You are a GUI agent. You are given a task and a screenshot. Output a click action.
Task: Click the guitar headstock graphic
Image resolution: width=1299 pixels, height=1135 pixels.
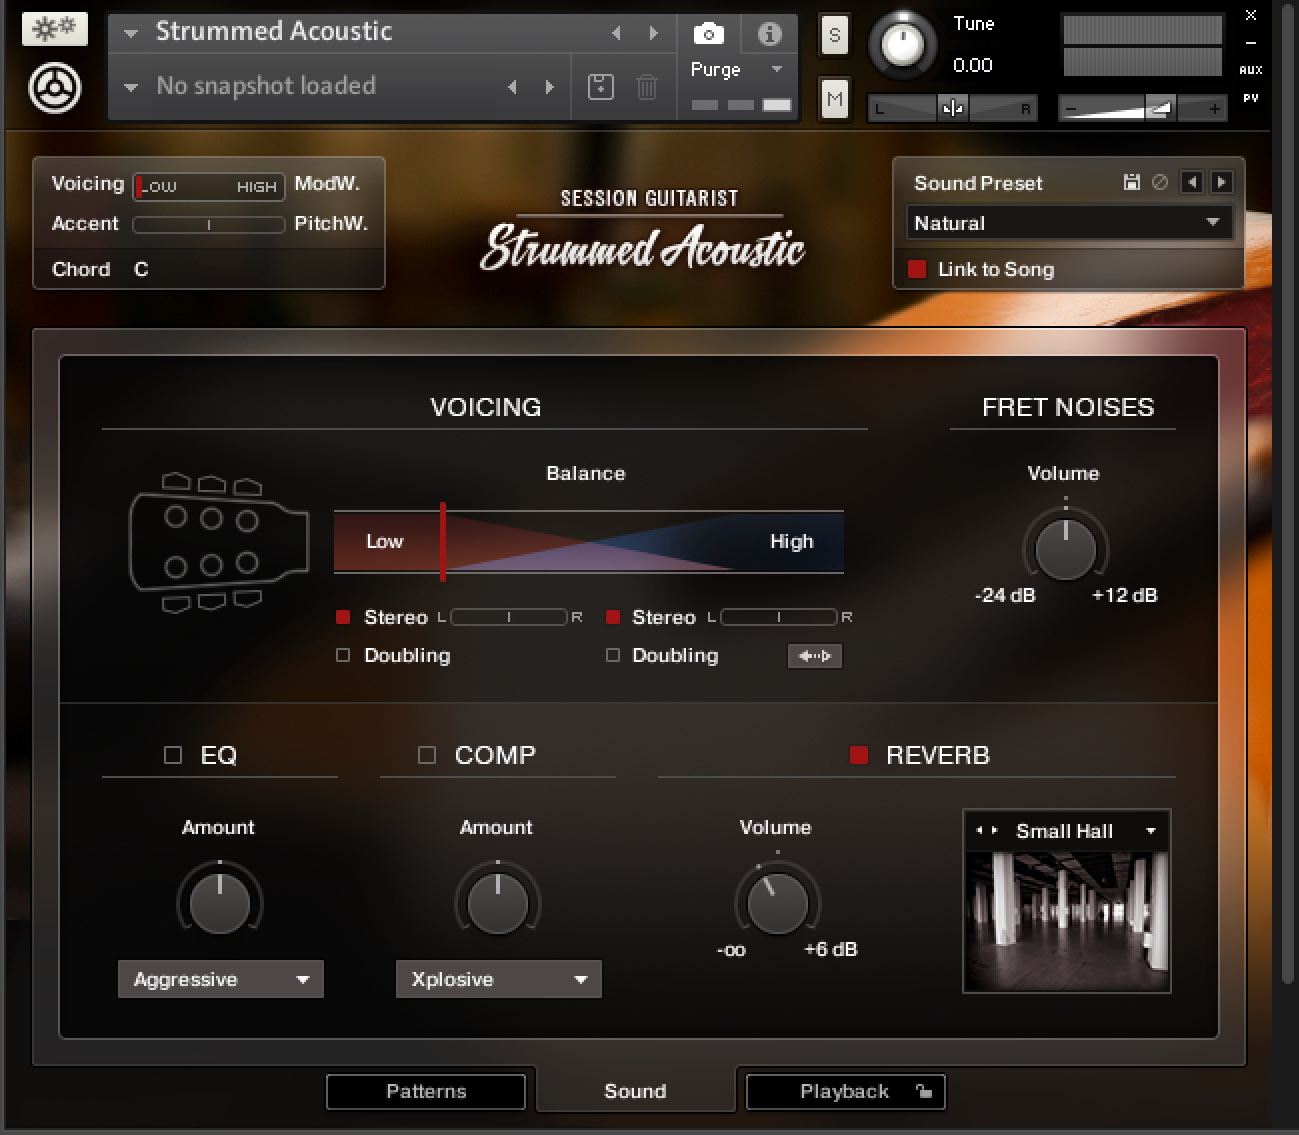click(218, 541)
